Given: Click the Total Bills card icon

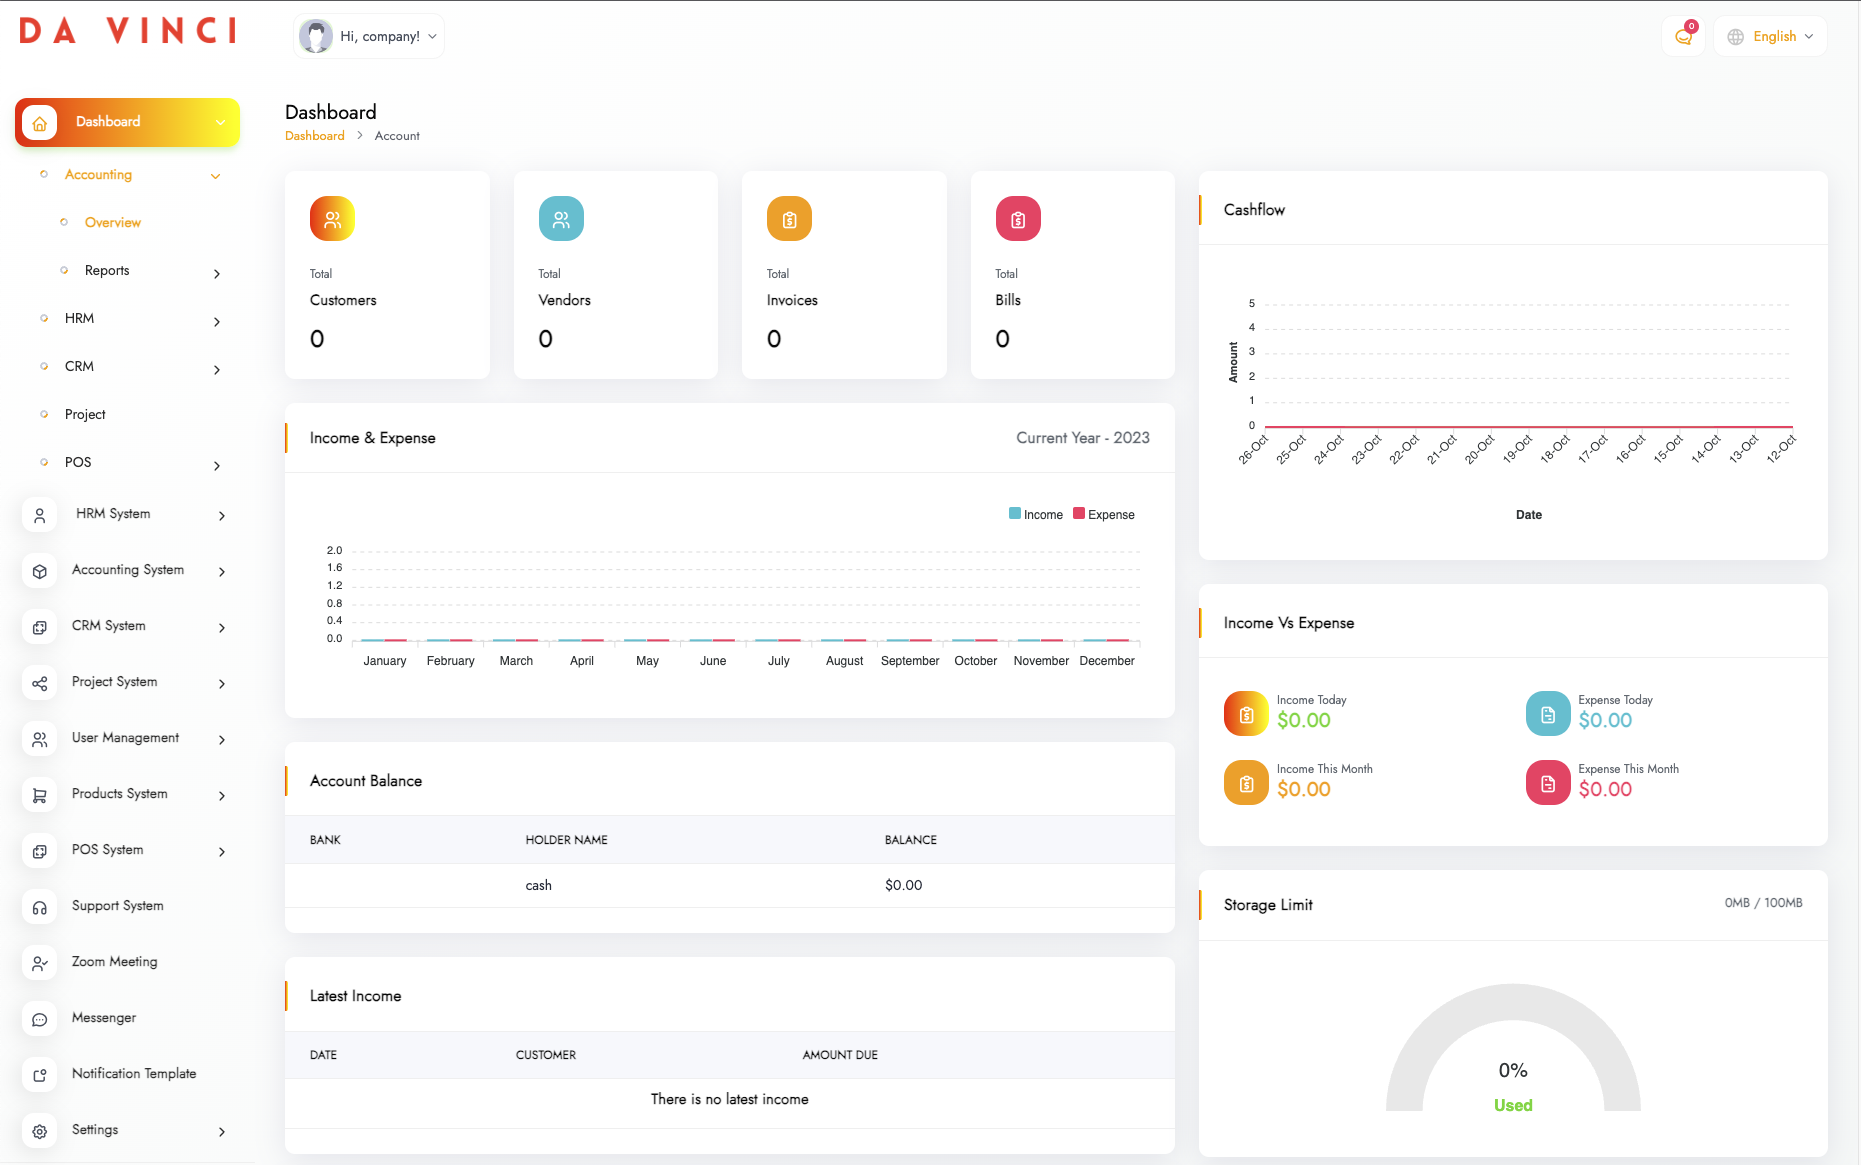Looking at the screenshot, I should pyautogui.click(x=1018, y=219).
